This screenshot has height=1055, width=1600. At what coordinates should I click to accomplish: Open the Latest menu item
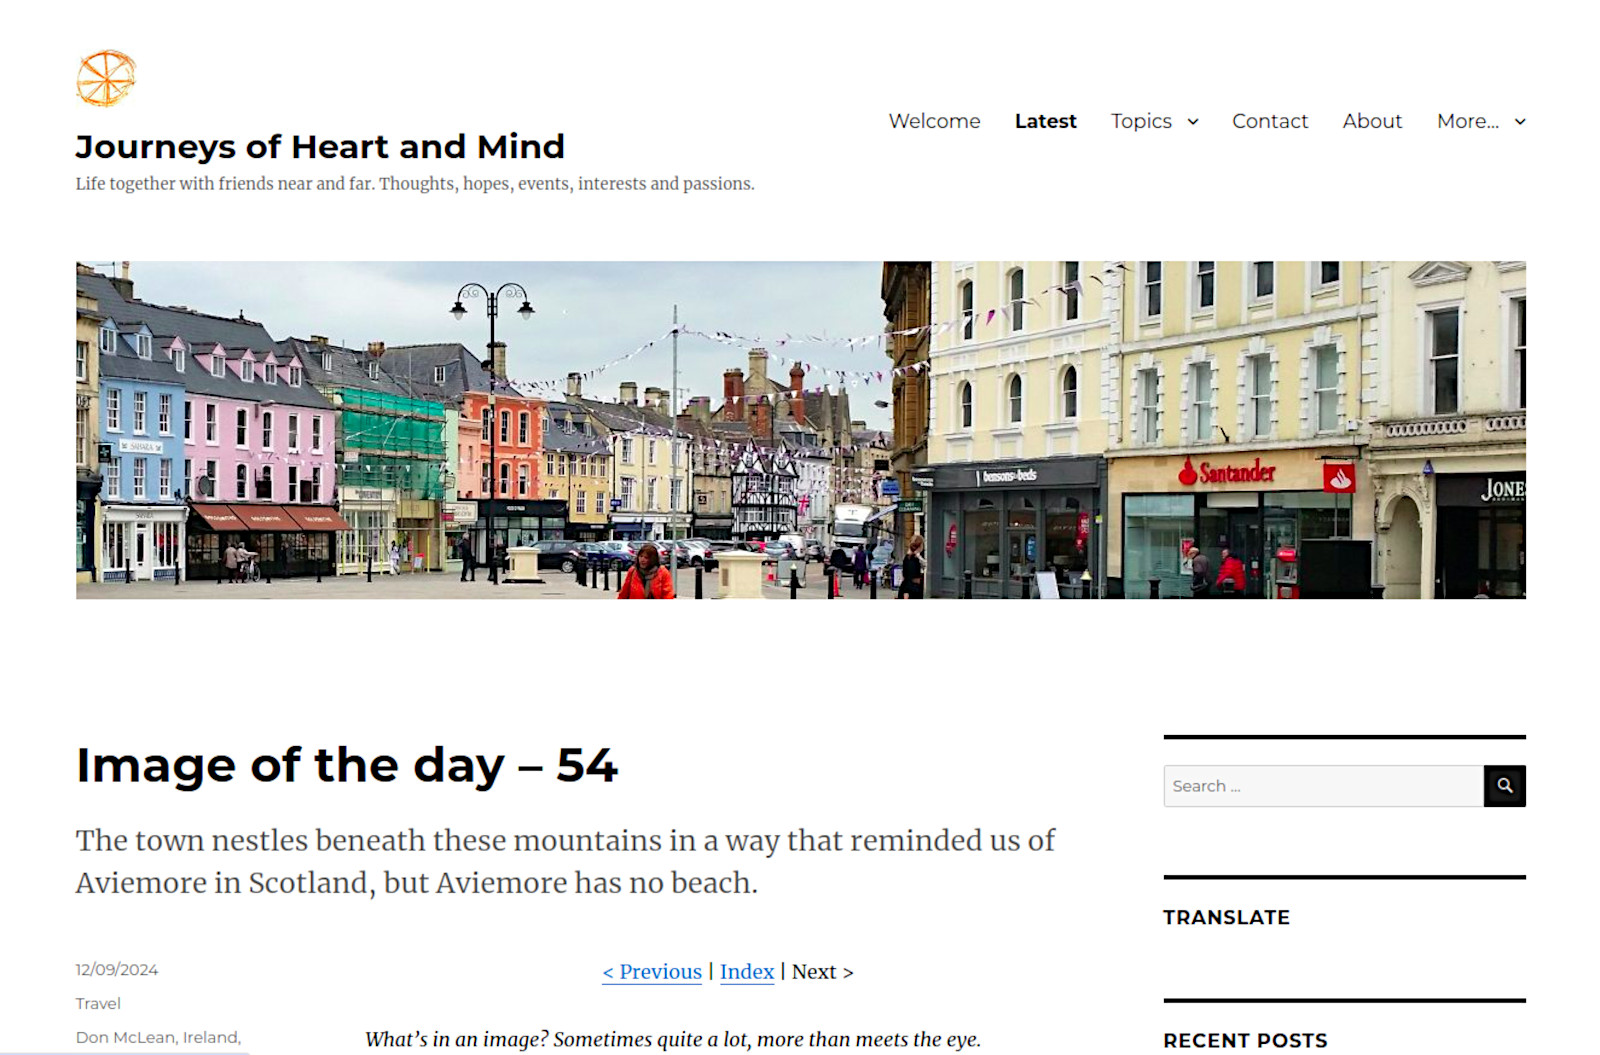[x=1045, y=121]
